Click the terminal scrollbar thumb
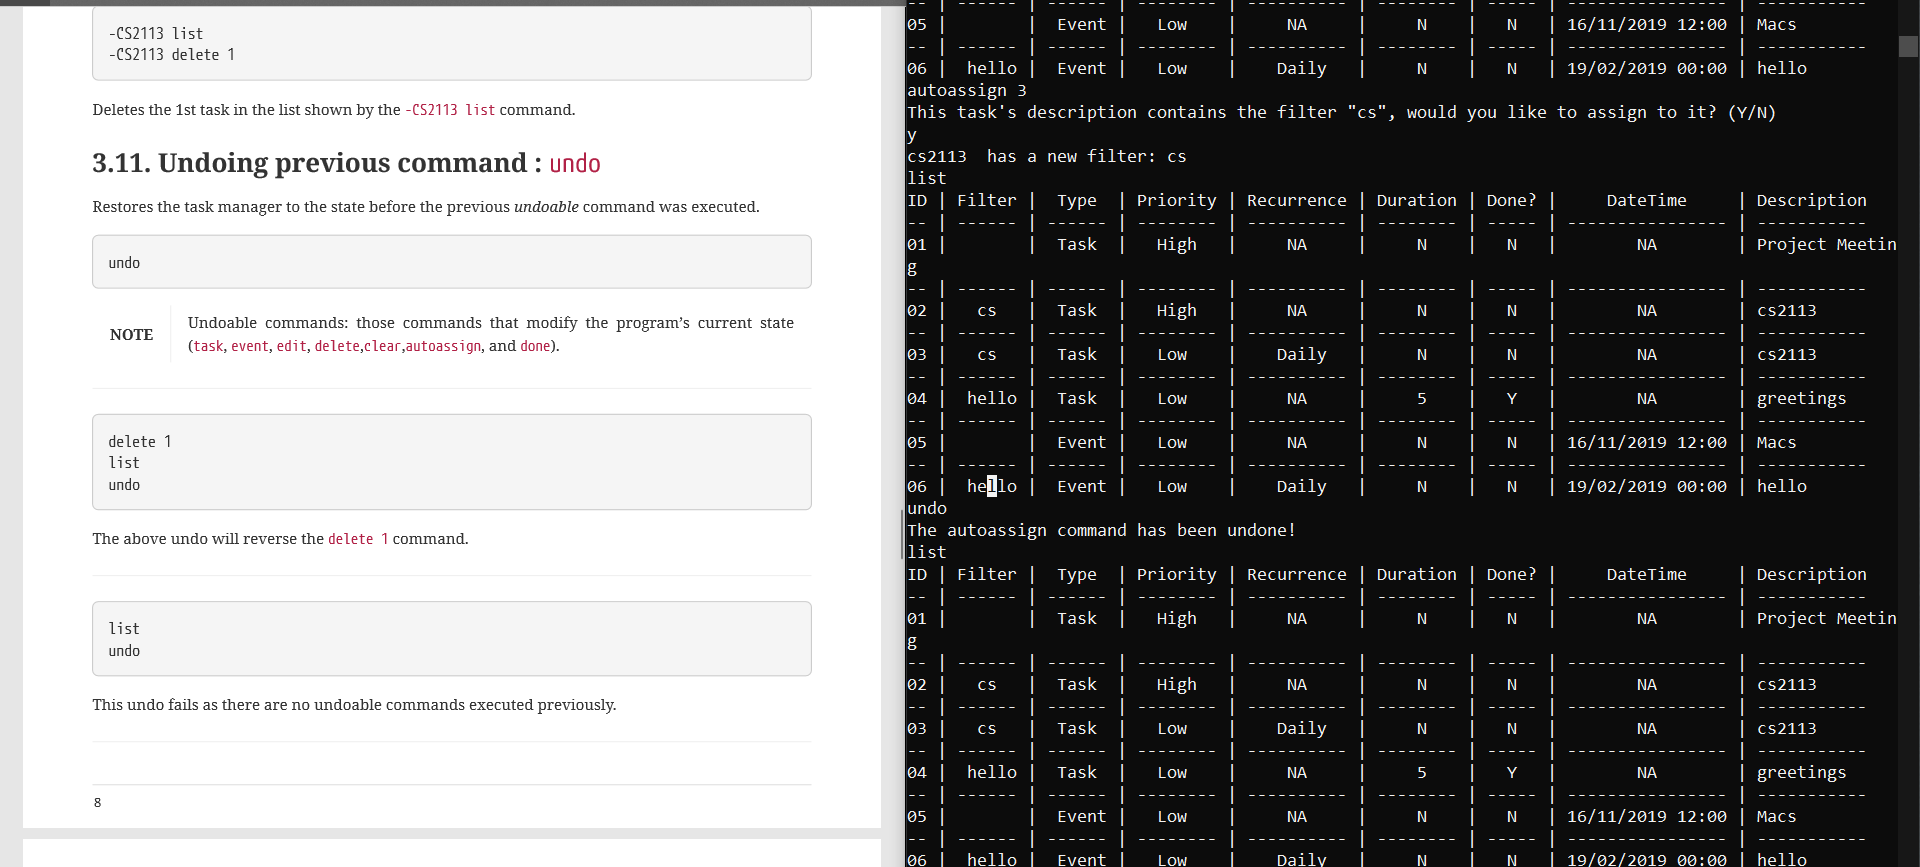The image size is (1920, 867). coord(1908,46)
